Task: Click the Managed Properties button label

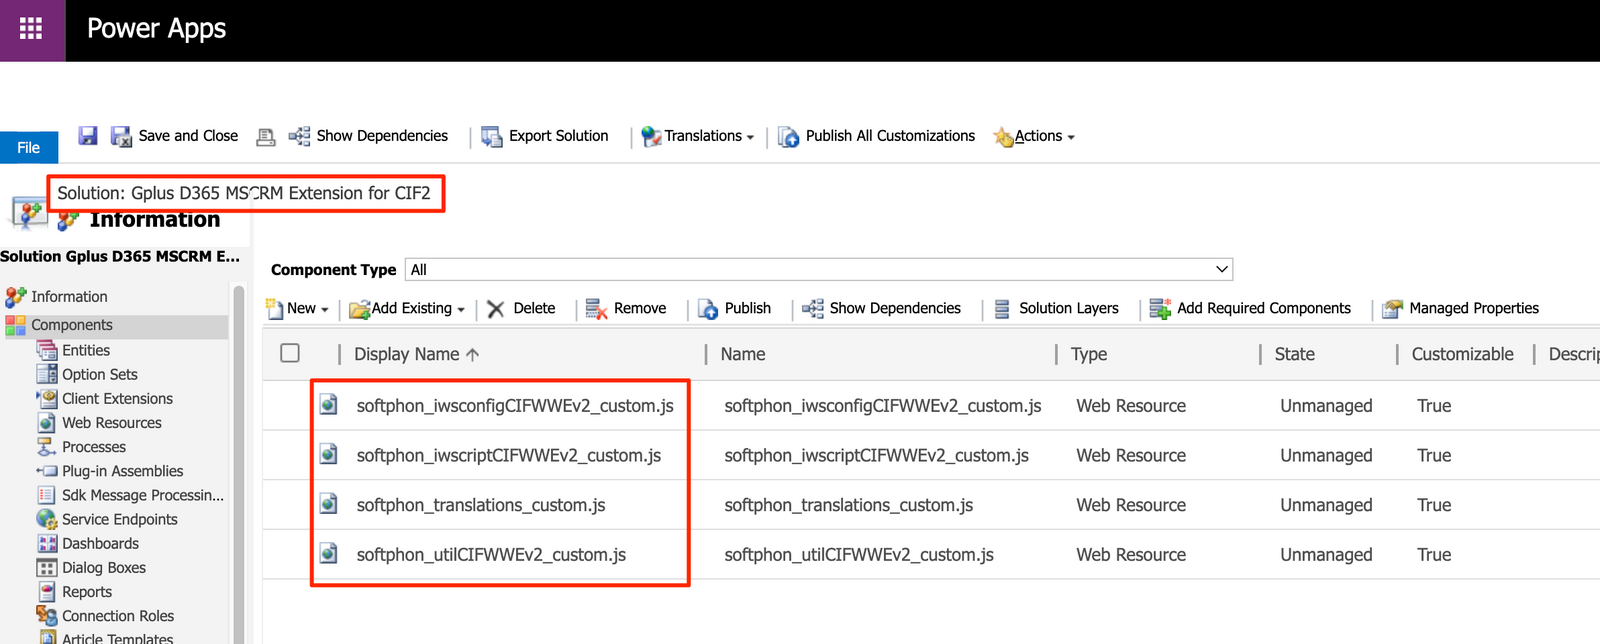Action: (1474, 308)
